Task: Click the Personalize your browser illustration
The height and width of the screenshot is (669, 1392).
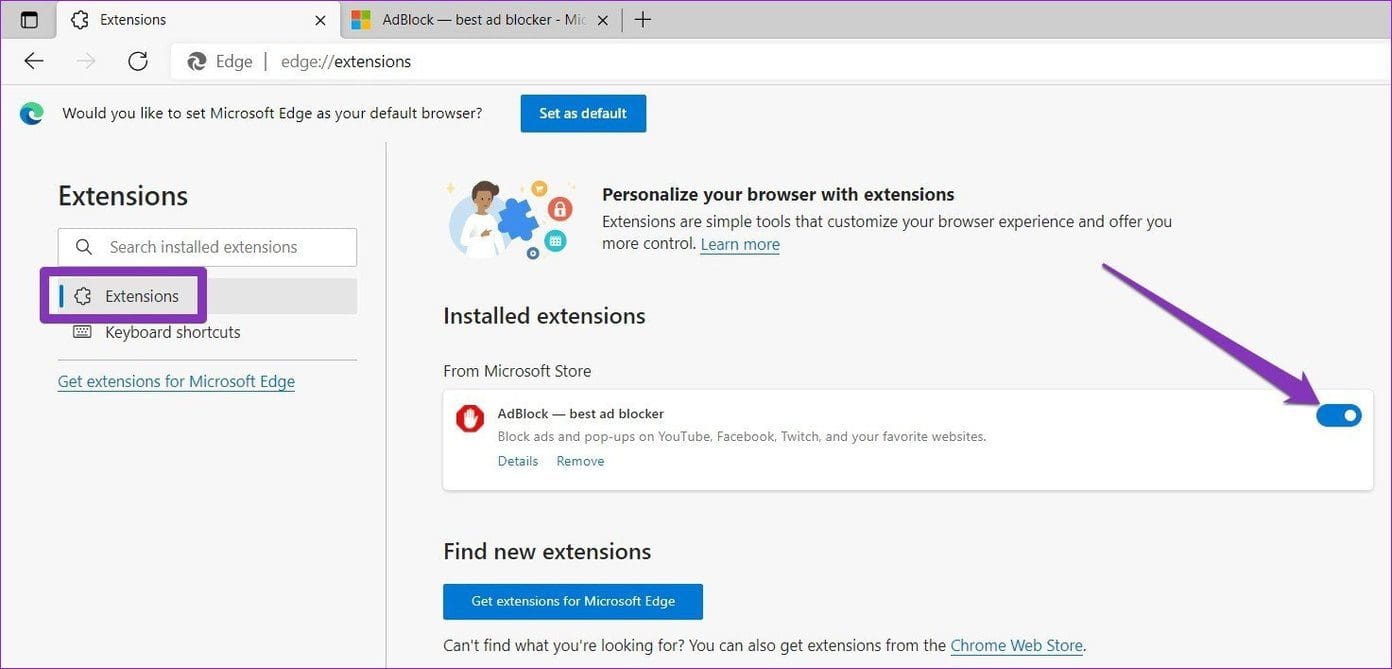Action: 511,220
